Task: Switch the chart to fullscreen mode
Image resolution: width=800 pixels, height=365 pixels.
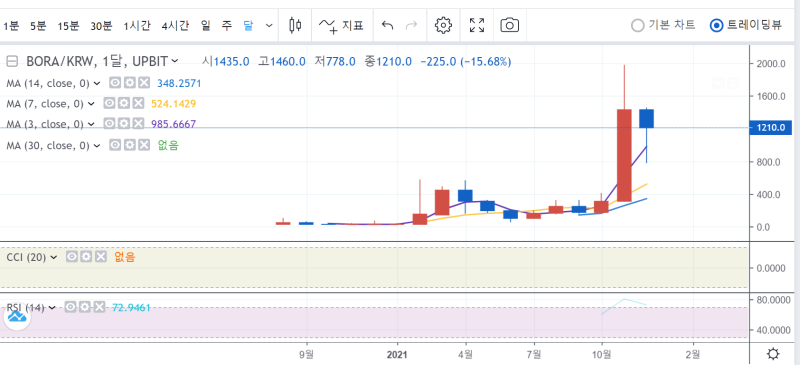Action: point(477,25)
